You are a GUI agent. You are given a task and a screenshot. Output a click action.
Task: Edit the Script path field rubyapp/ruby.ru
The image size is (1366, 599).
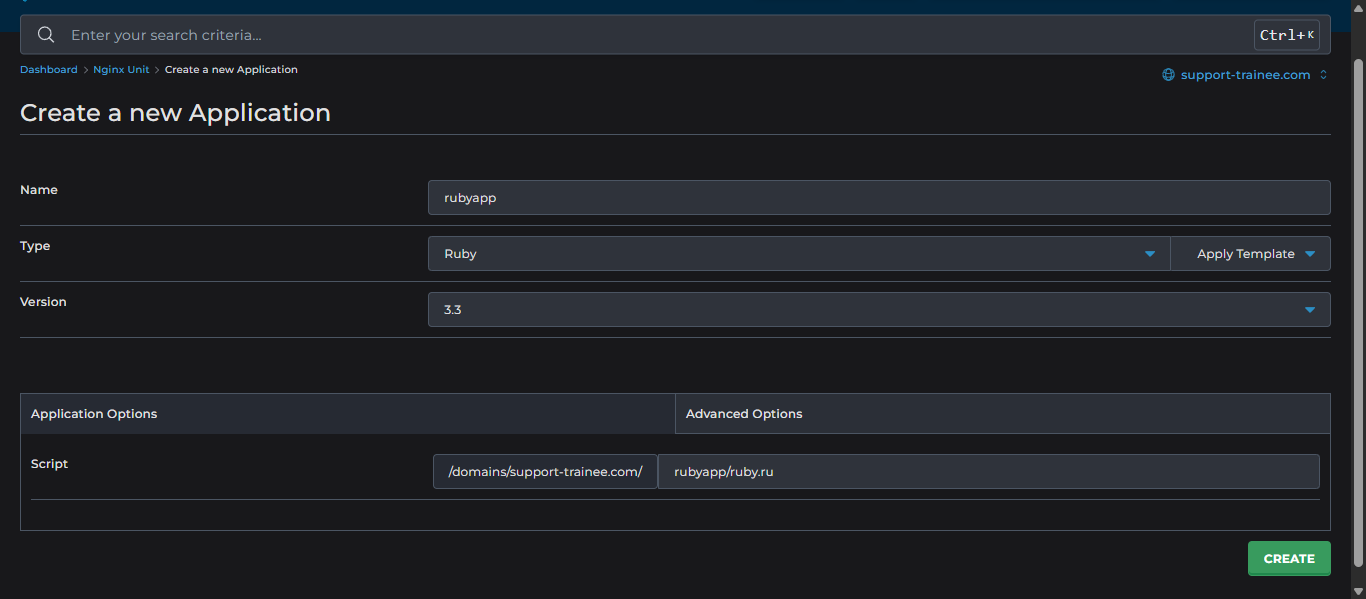(x=989, y=472)
